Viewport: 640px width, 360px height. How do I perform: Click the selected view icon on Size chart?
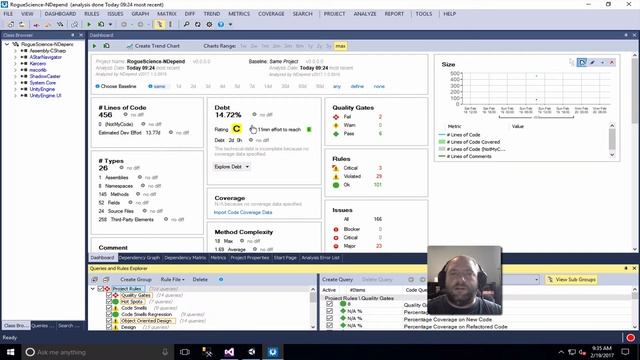tap(582, 62)
